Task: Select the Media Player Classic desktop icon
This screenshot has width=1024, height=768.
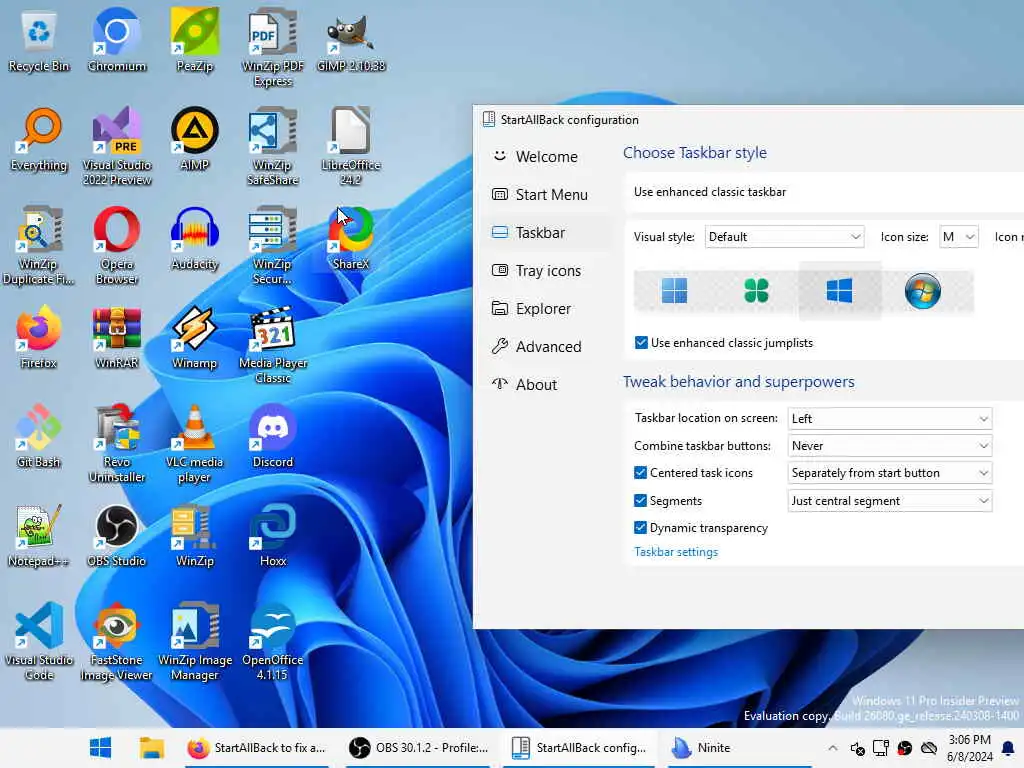Action: (273, 345)
